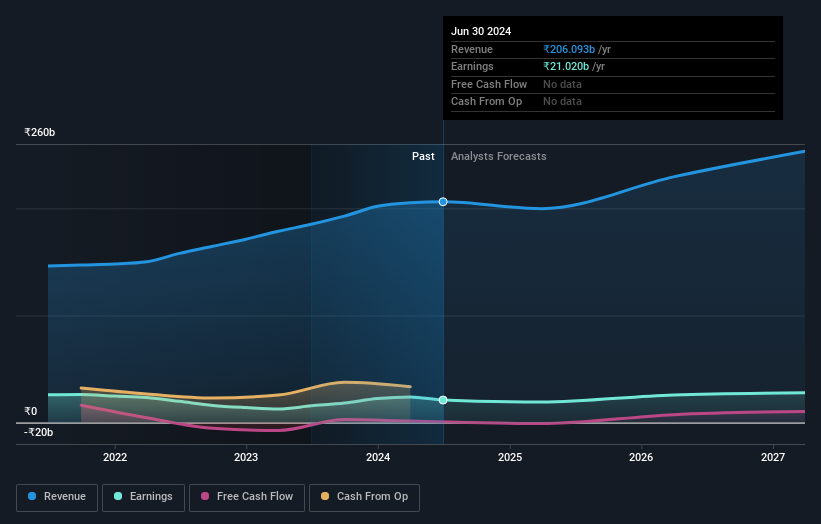821x524 pixels.
Task: Click the Past label
Action: pyautogui.click(x=423, y=156)
